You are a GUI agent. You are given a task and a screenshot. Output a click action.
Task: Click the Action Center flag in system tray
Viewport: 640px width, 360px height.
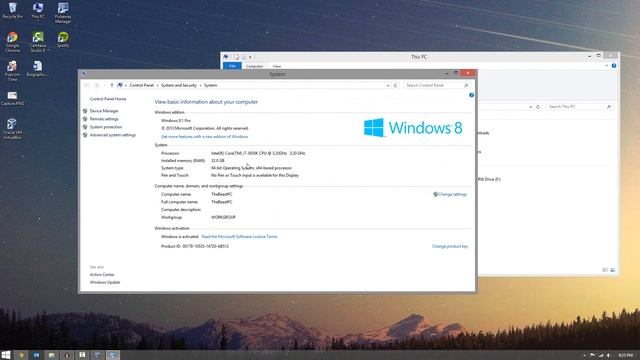[592, 356]
